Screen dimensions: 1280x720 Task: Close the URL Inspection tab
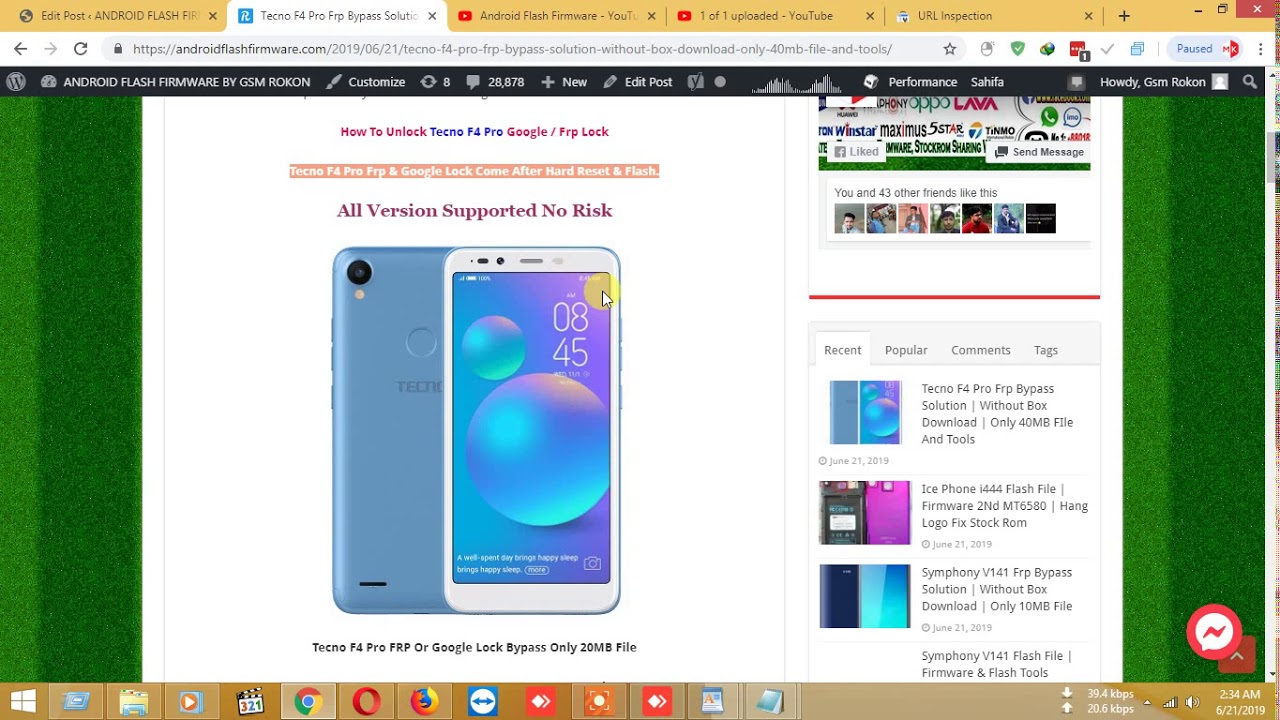coord(1089,16)
